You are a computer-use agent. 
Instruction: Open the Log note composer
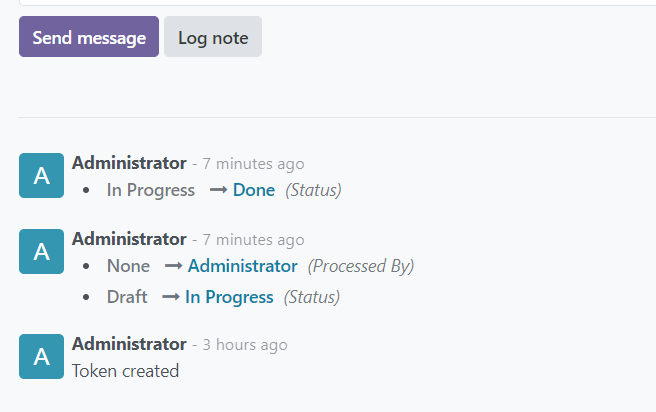(213, 37)
